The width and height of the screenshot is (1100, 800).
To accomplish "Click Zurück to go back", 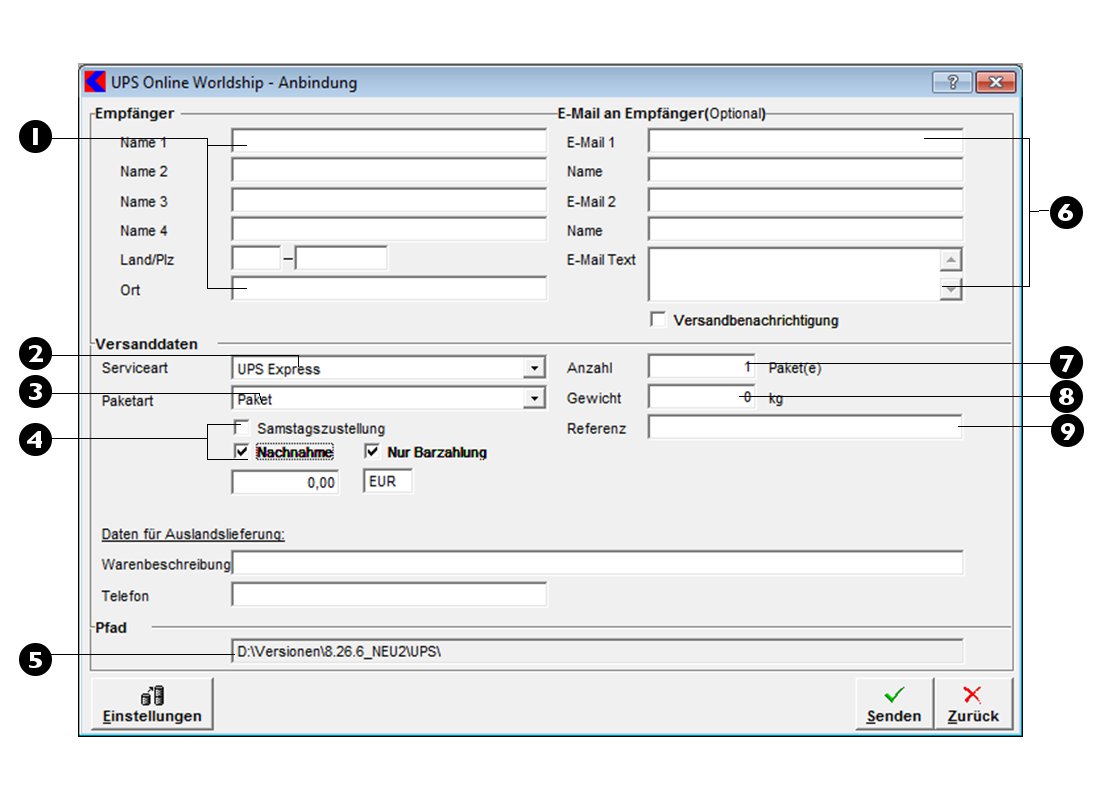I will [x=973, y=704].
